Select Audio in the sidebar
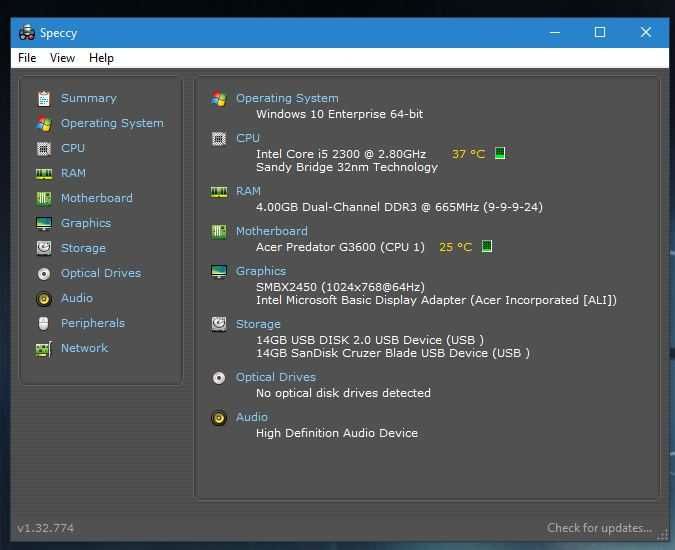The image size is (675, 550). point(77,298)
